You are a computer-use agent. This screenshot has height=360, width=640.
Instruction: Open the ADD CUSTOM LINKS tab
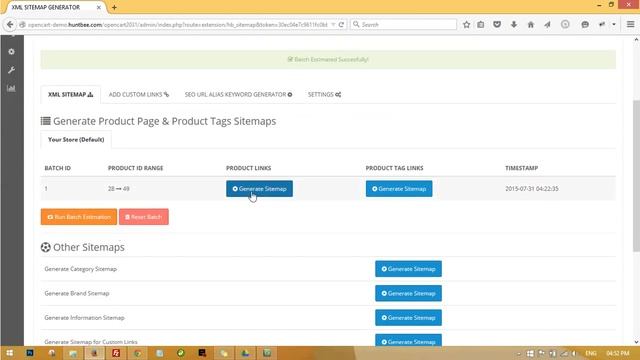[x=139, y=94]
